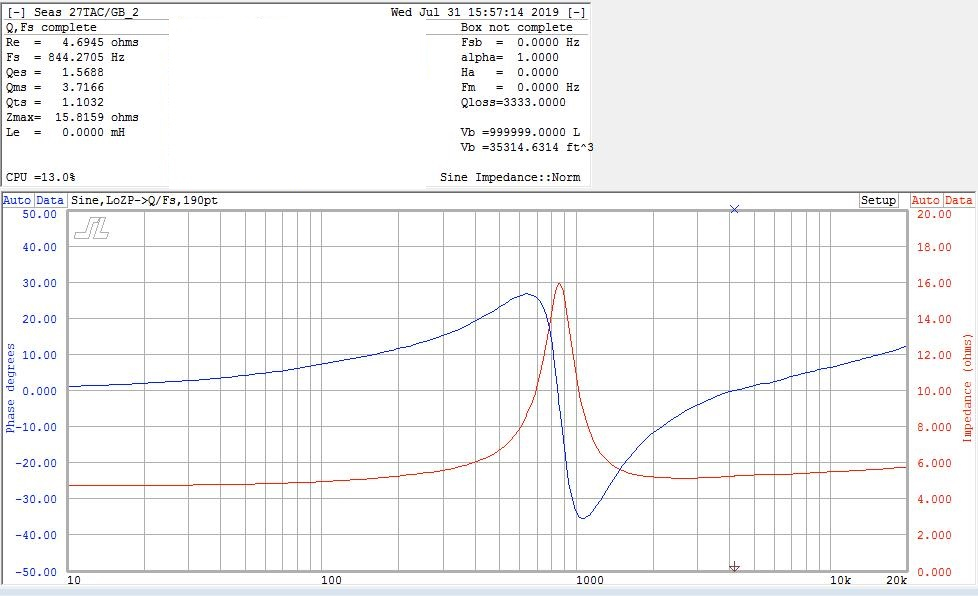Click the Vb =999999.0000 L value

(x=519, y=132)
